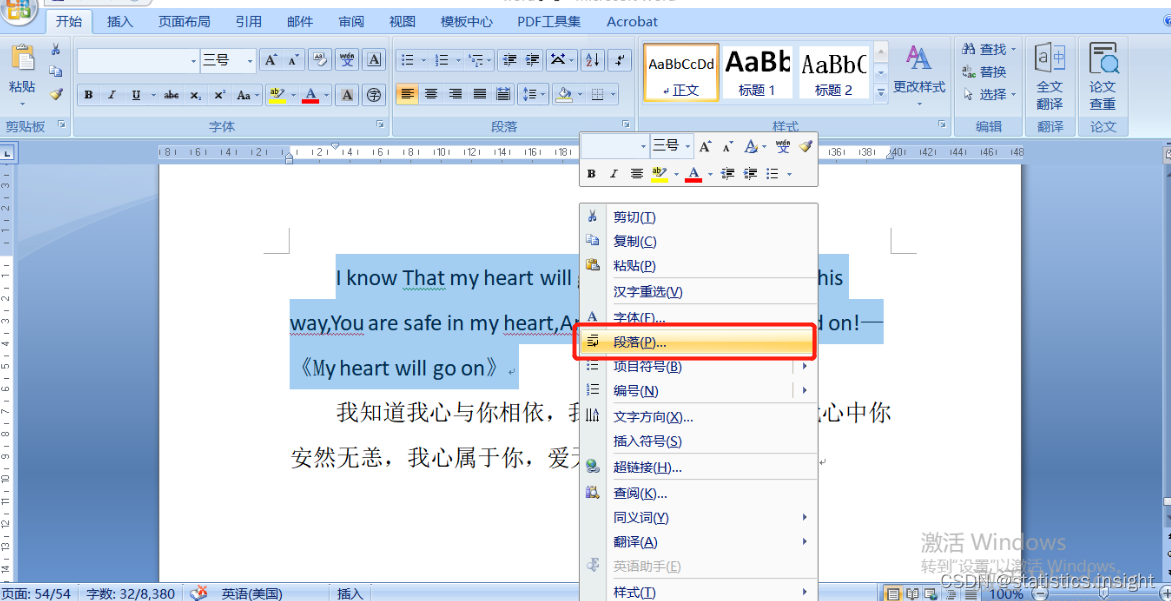Open the mini toolbar font size dropdown
This screenshot has width=1171, height=601.
point(688,146)
